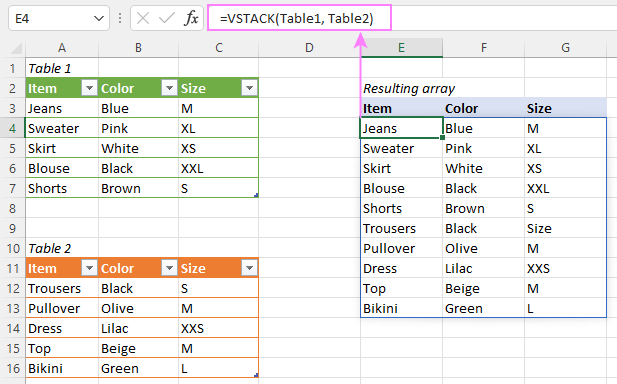Click cell 'Pullover' in column A
The width and height of the screenshot is (617, 384).
tap(62, 308)
